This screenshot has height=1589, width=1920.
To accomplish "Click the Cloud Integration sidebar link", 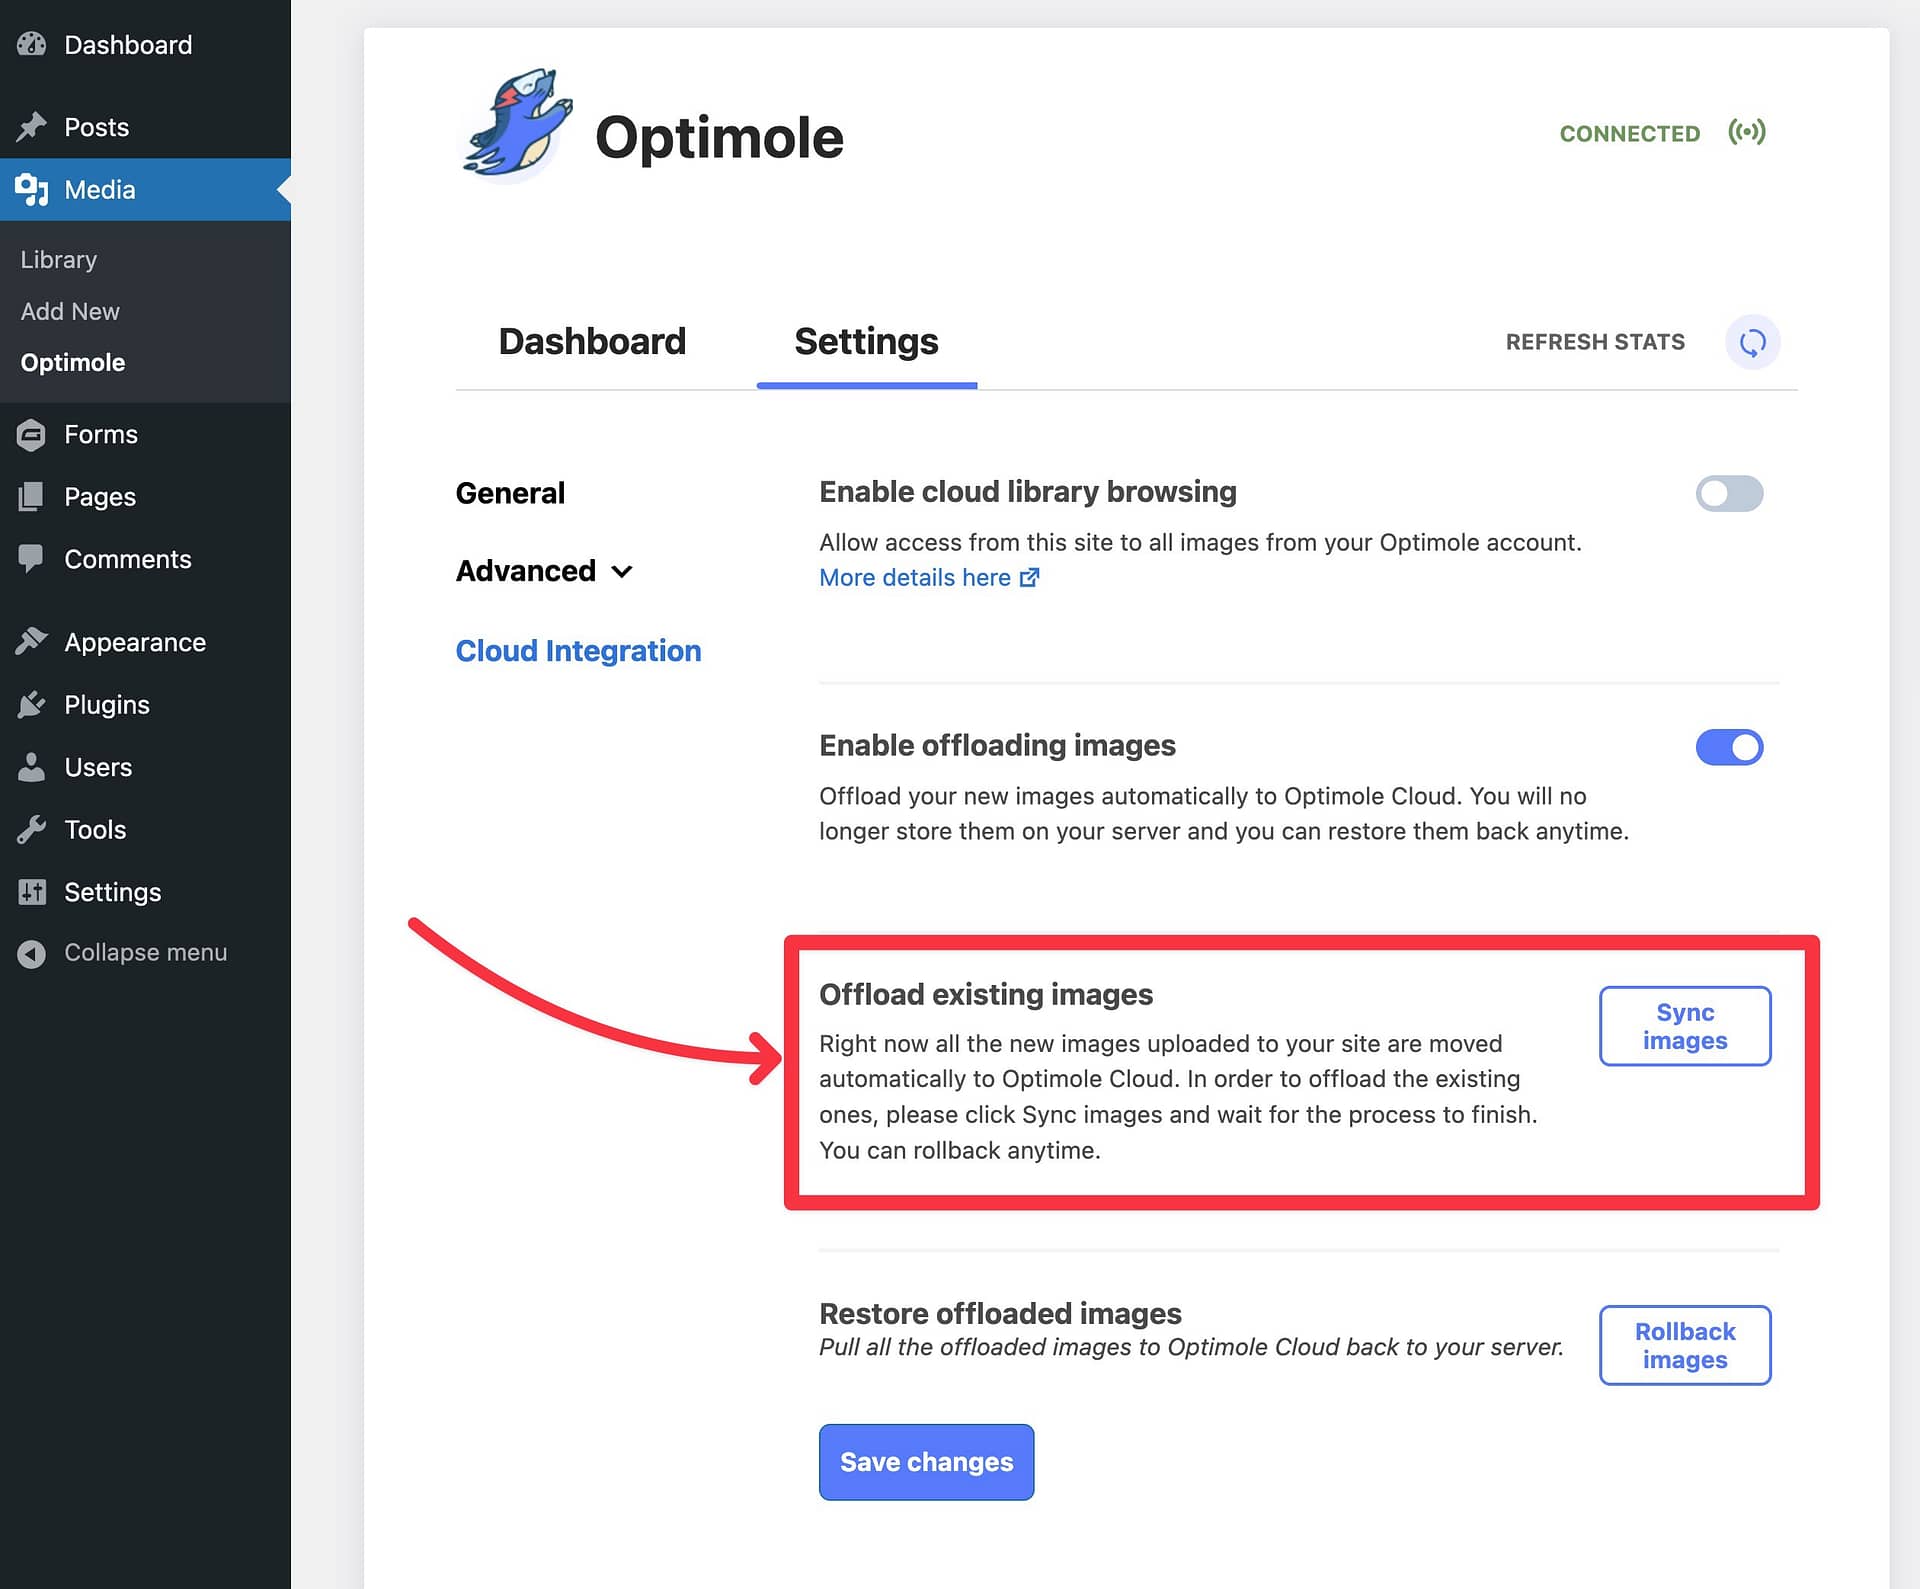I will 577,649.
